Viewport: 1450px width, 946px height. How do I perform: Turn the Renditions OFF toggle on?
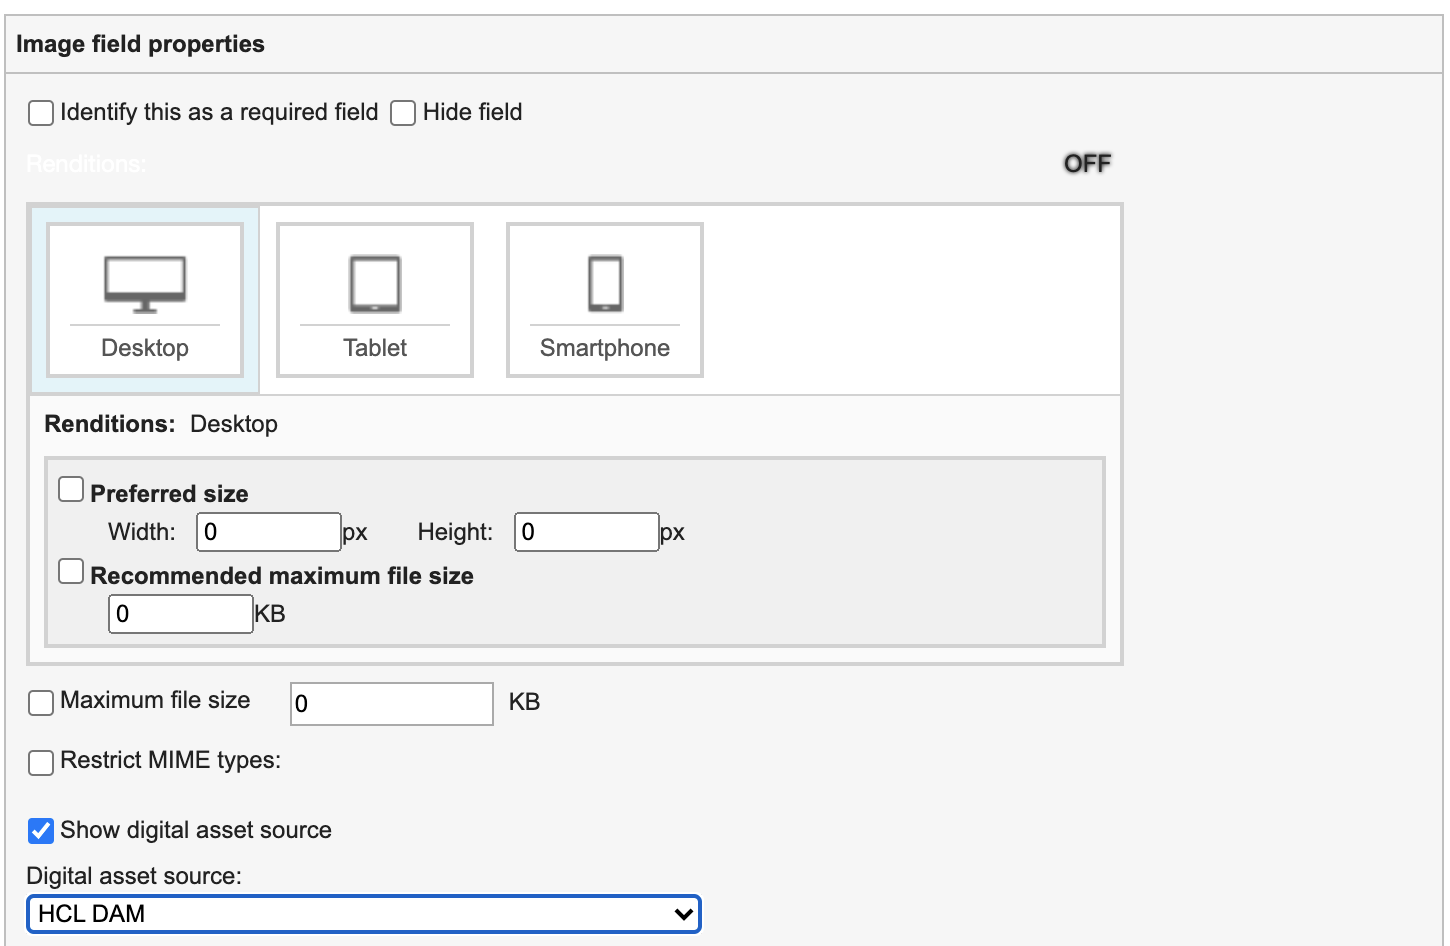click(1088, 163)
